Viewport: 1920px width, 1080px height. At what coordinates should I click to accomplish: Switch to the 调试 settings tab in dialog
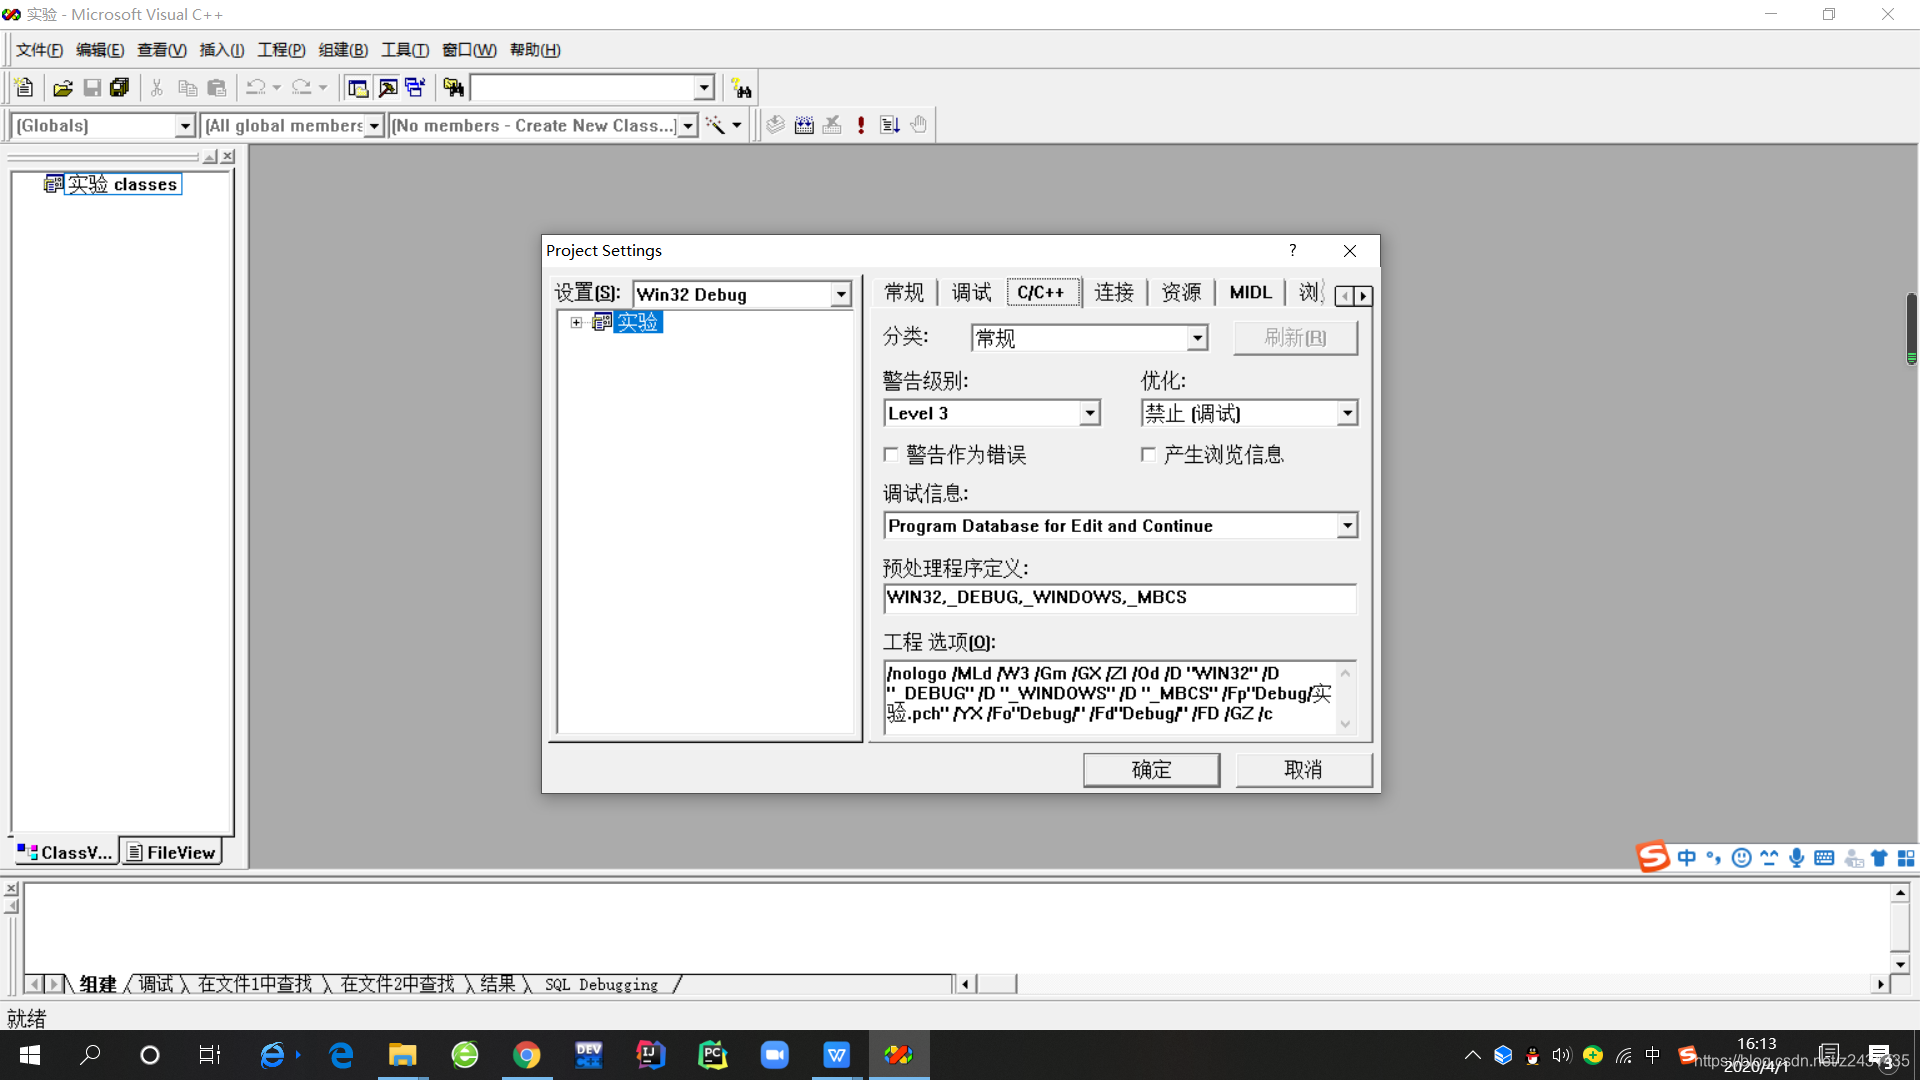pyautogui.click(x=972, y=293)
